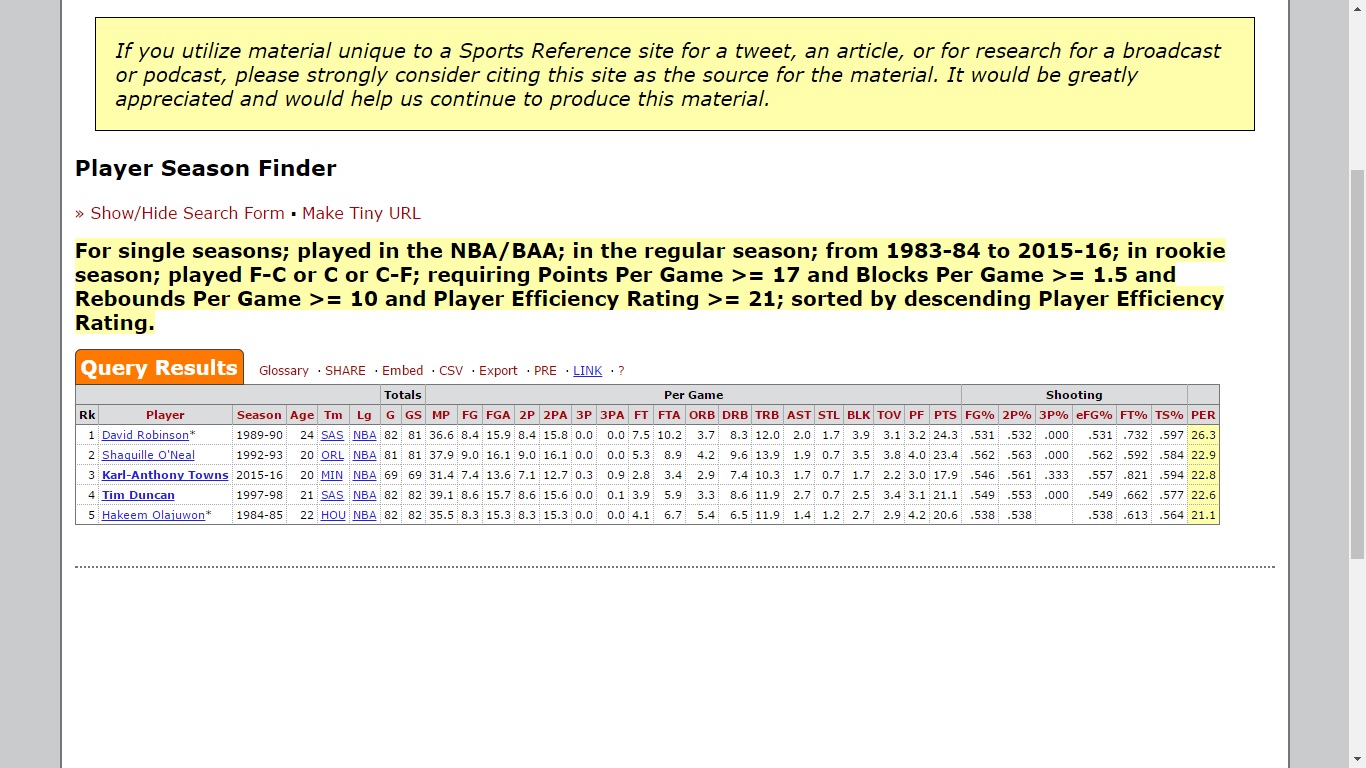Sort table by 3P% column header
The image size is (1366, 768).
1054,415
